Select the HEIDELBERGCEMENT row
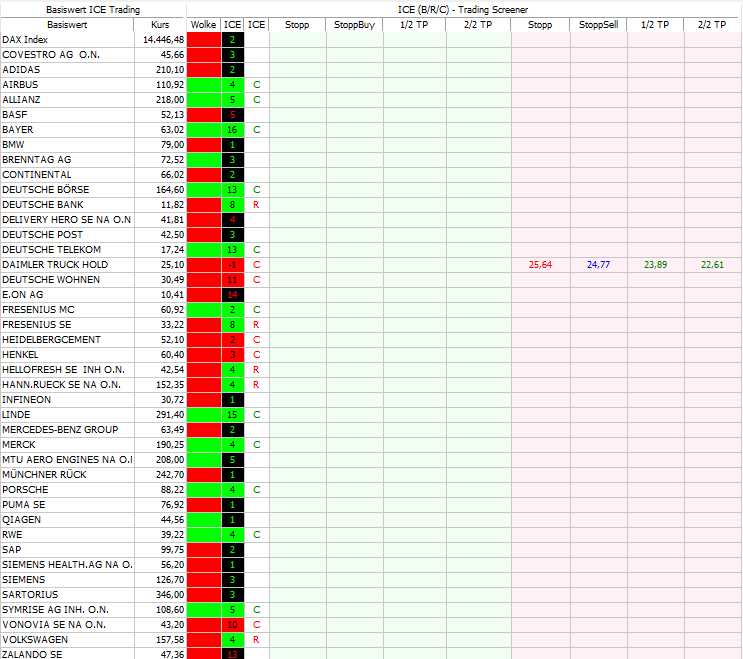The image size is (743, 659). (51, 340)
